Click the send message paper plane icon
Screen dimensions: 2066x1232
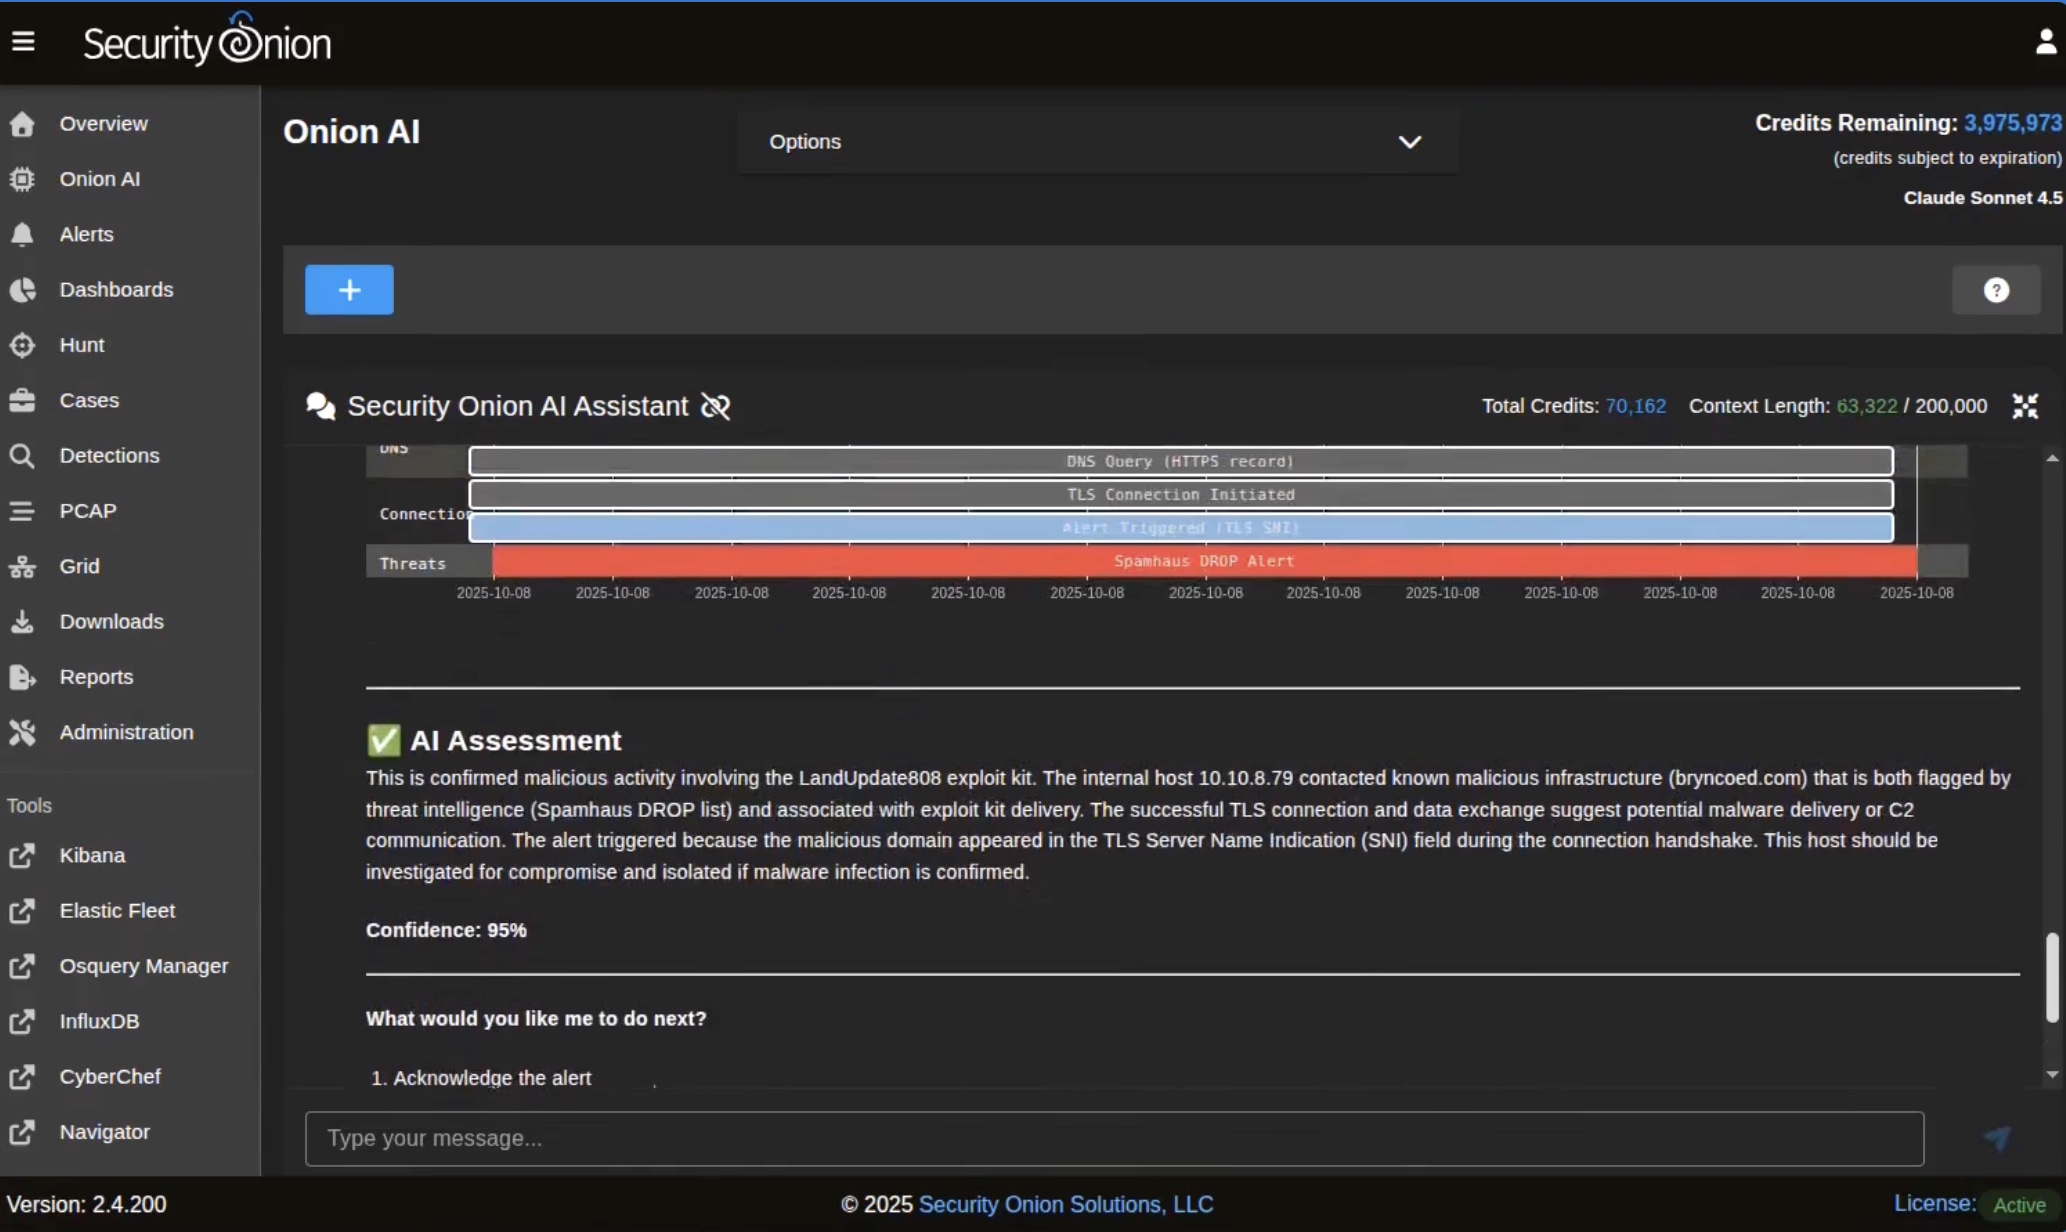tap(1997, 1138)
